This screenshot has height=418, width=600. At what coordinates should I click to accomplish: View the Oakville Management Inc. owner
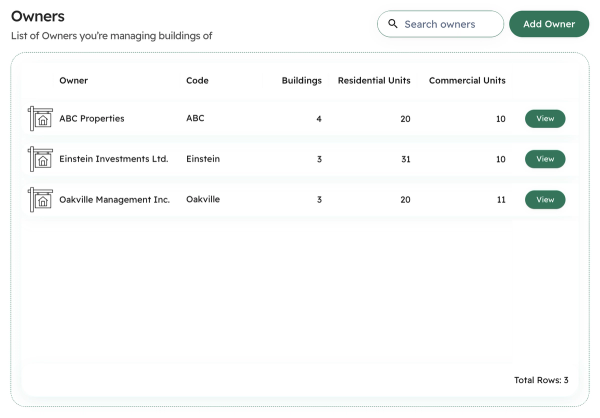(x=545, y=199)
